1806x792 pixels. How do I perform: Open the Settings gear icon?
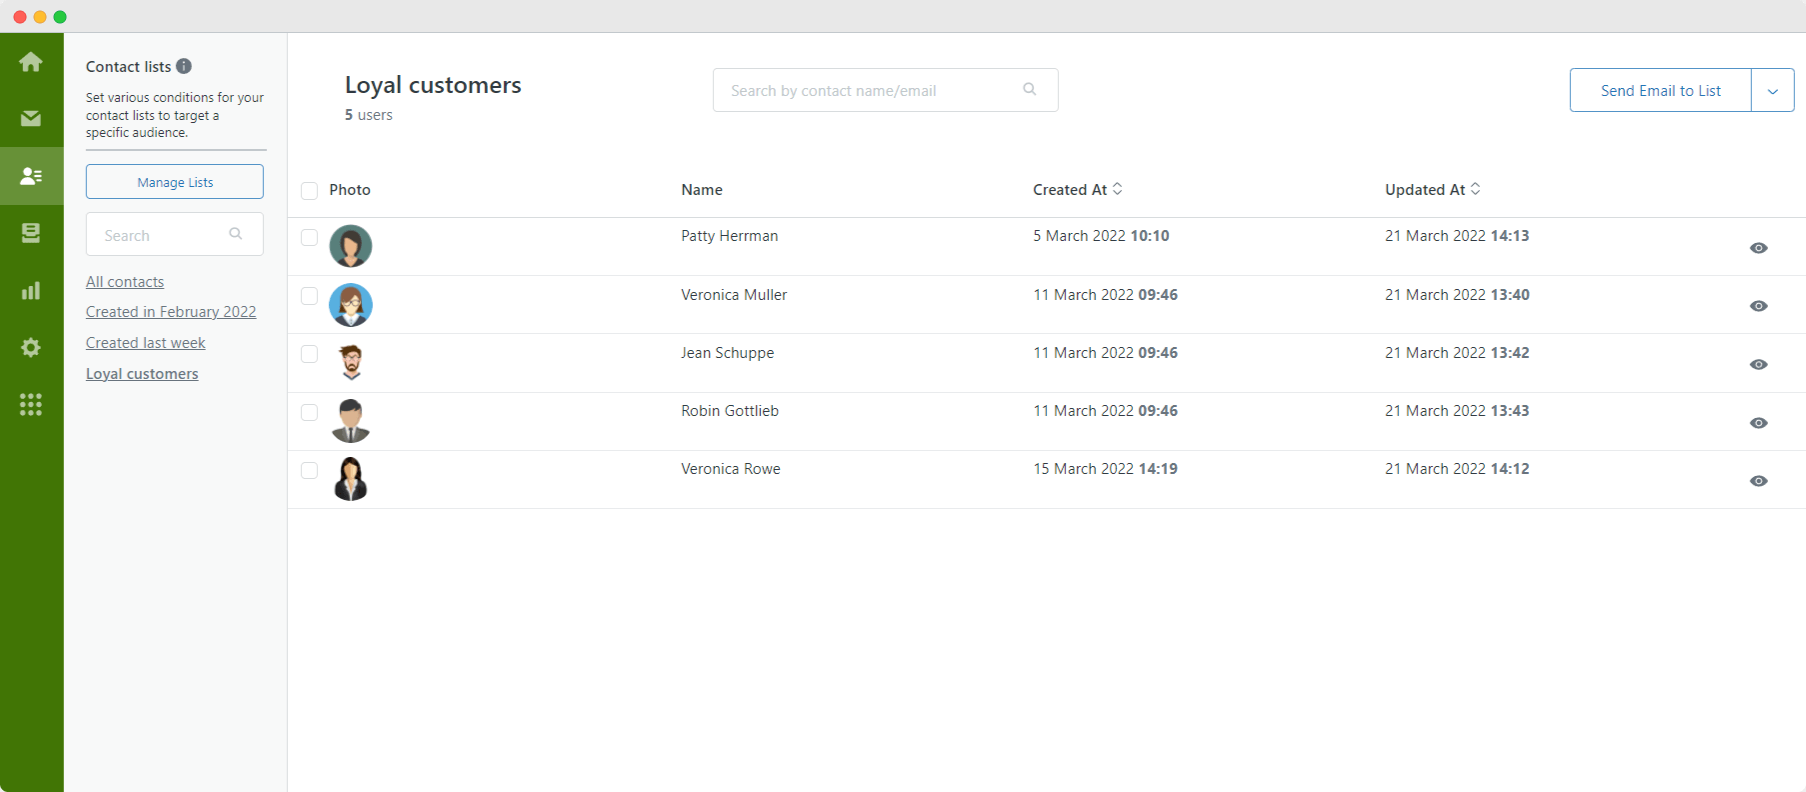click(x=31, y=347)
